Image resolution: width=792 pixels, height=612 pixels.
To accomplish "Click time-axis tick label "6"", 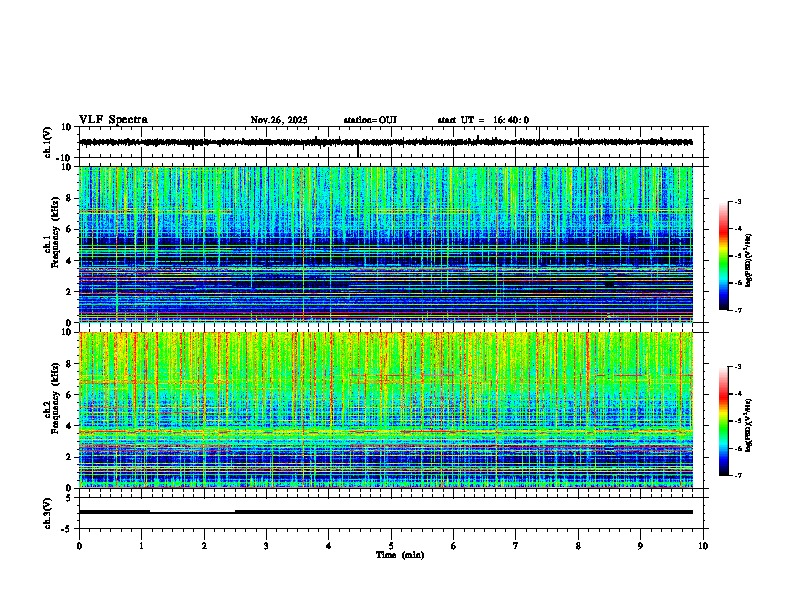I will click(x=454, y=546).
